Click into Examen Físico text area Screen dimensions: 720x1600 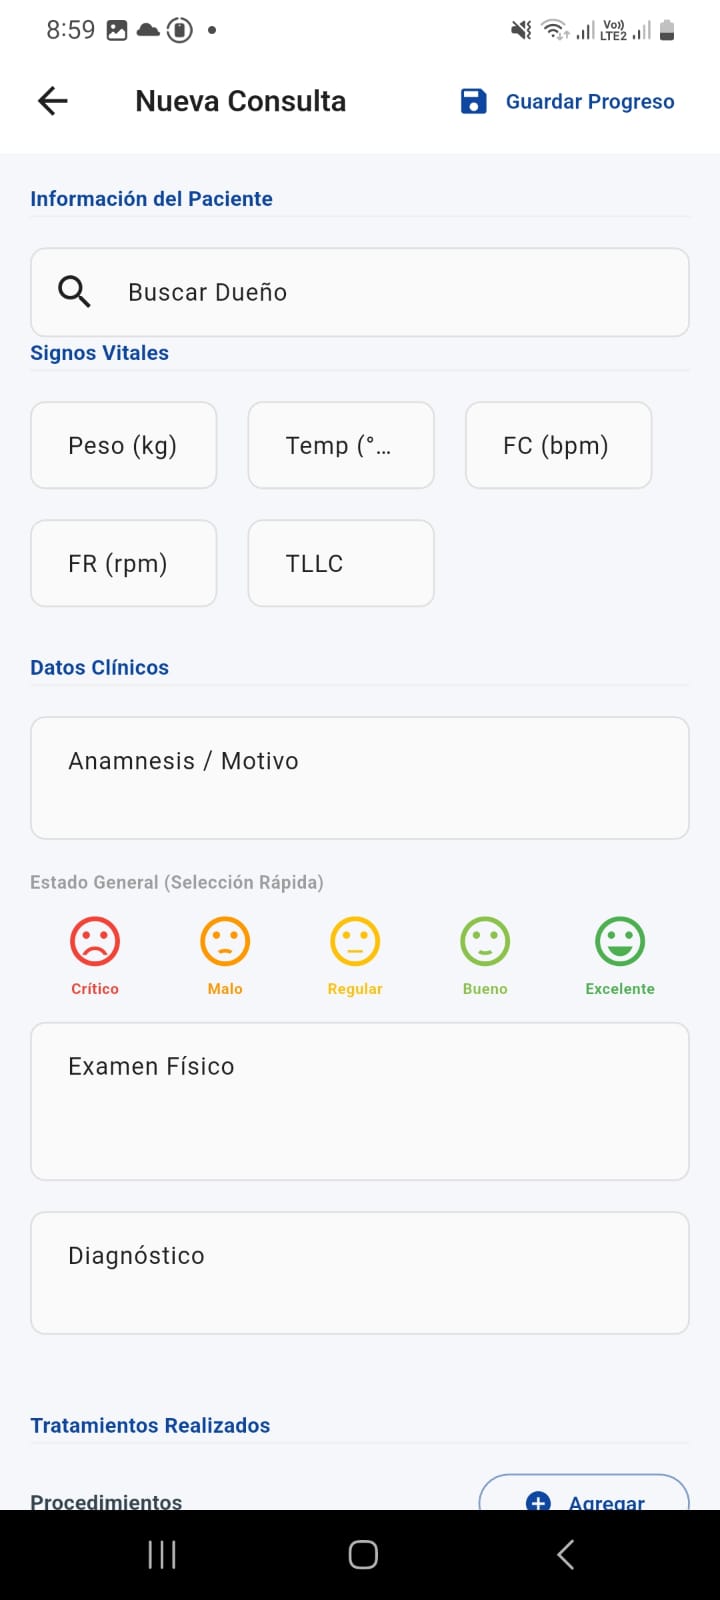pos(360,1101)
